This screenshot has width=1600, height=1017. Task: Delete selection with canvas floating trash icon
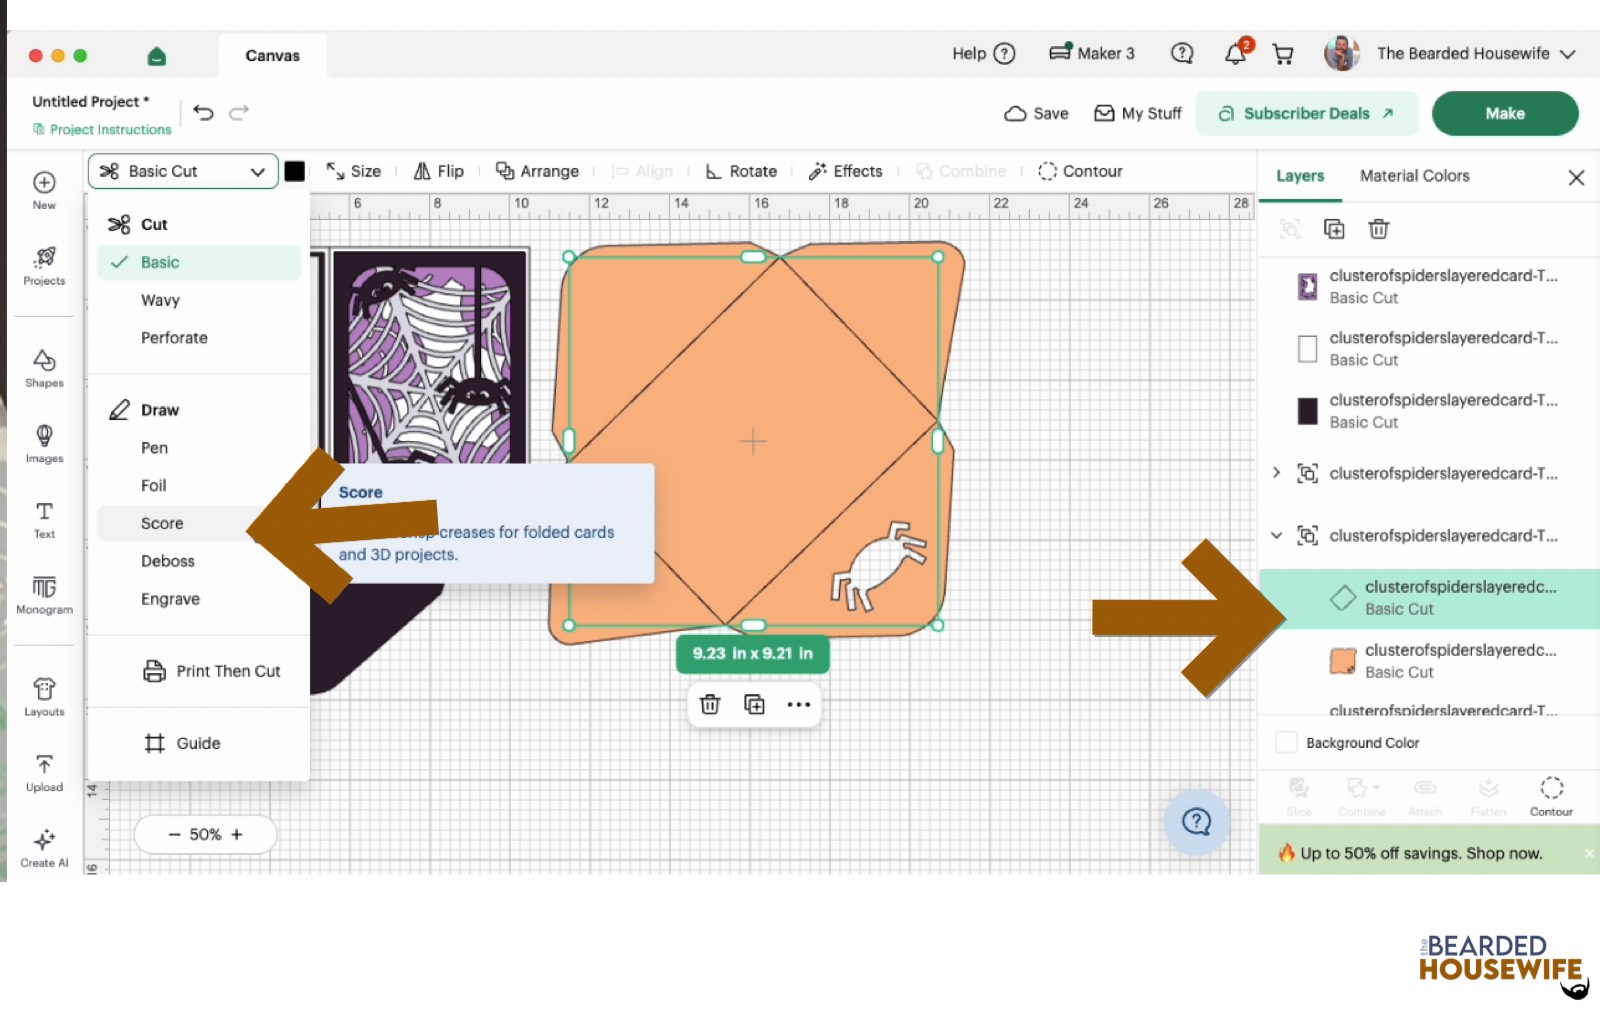pos(710,704)
